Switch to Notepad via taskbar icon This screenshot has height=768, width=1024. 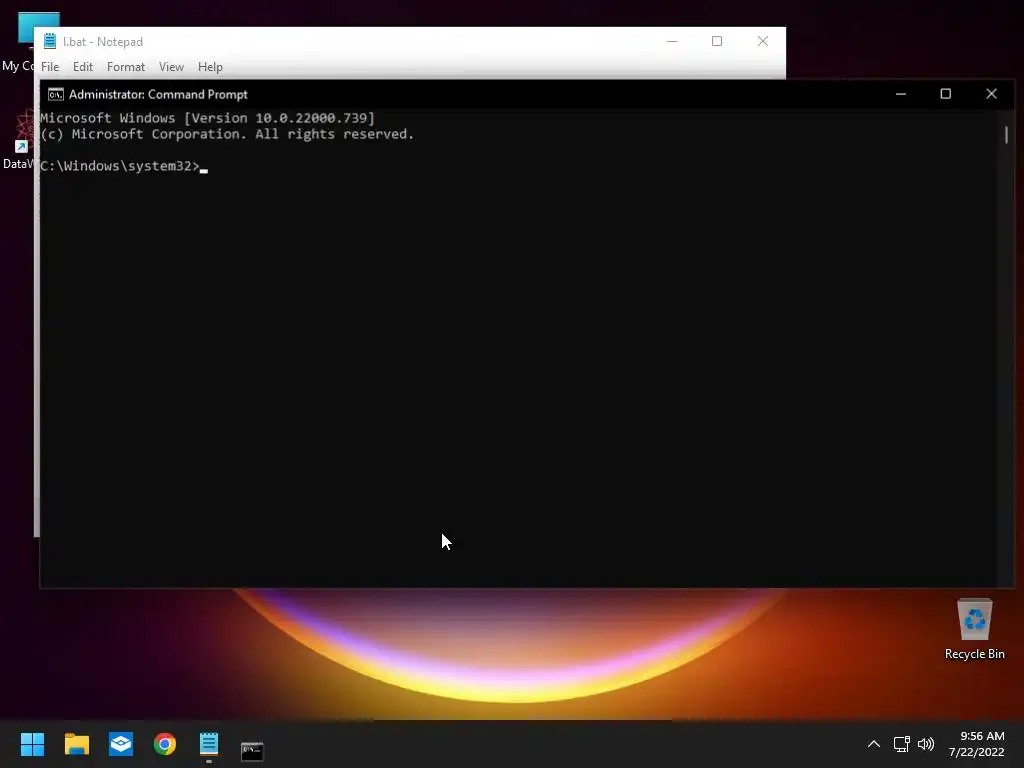pyautogui.click(x=209, y=744)
